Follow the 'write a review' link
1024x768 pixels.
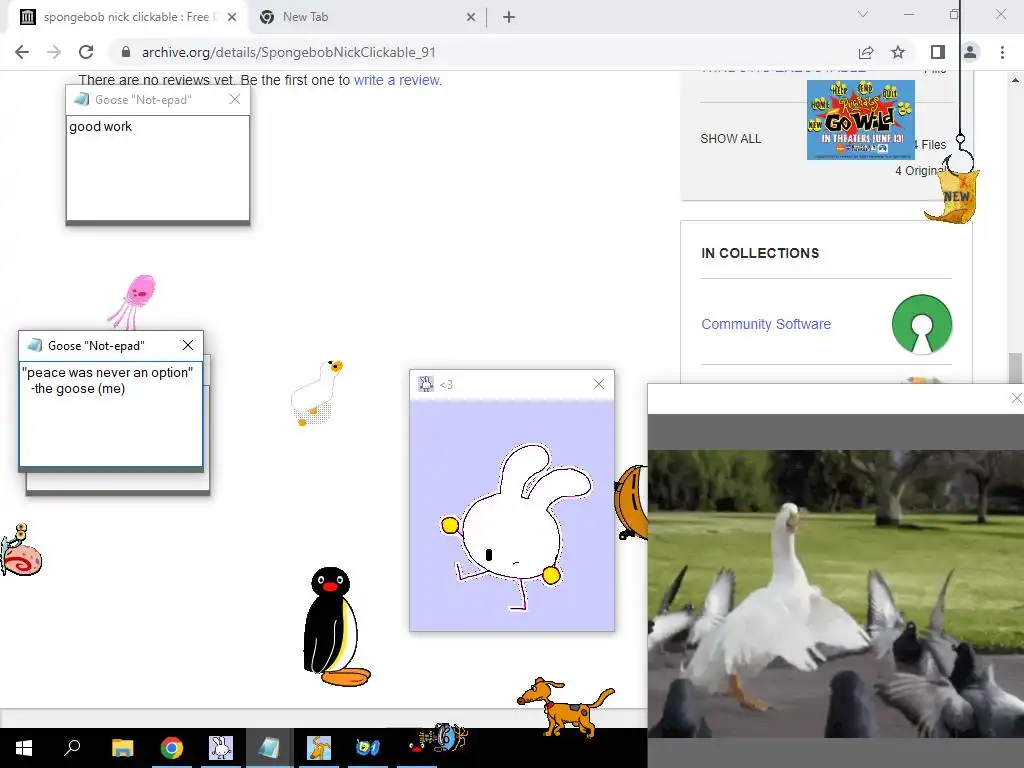pyautogui.click(x=396, y=80)
